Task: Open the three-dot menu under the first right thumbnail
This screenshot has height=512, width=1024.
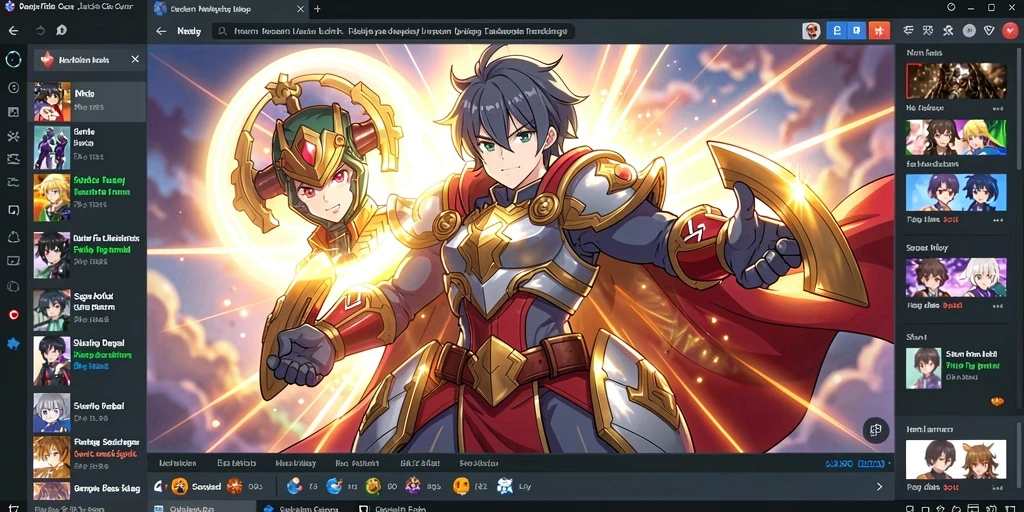Action: tap(998, 108)
